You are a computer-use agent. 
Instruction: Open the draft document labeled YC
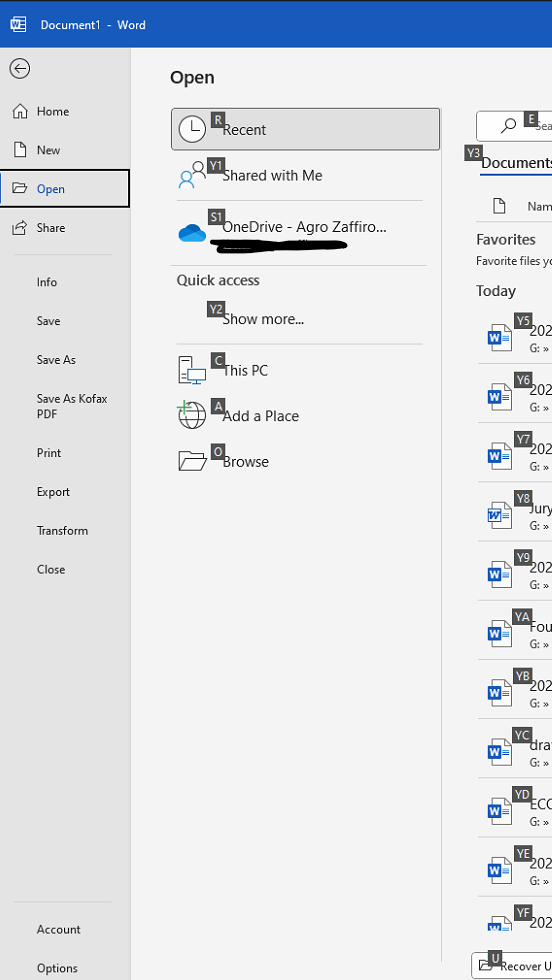pos(515,752)
